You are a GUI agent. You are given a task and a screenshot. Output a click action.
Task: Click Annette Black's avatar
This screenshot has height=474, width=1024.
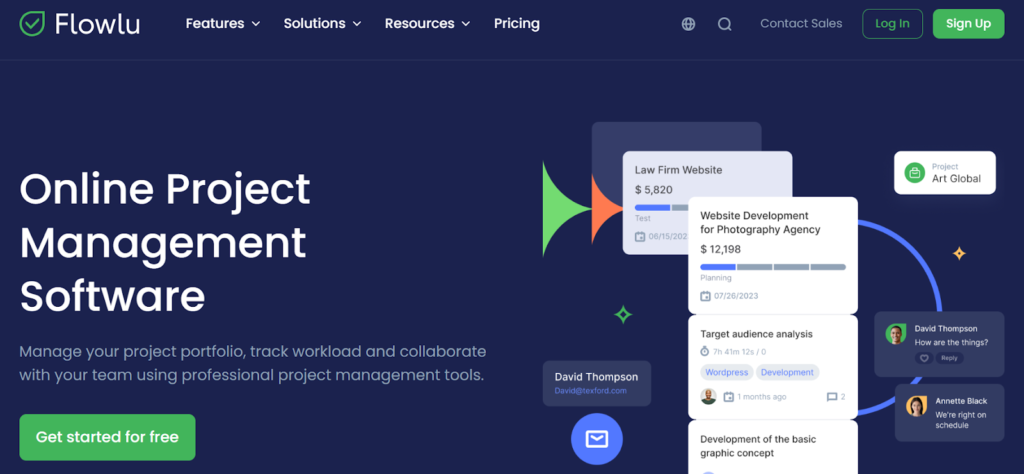point(916,406)
